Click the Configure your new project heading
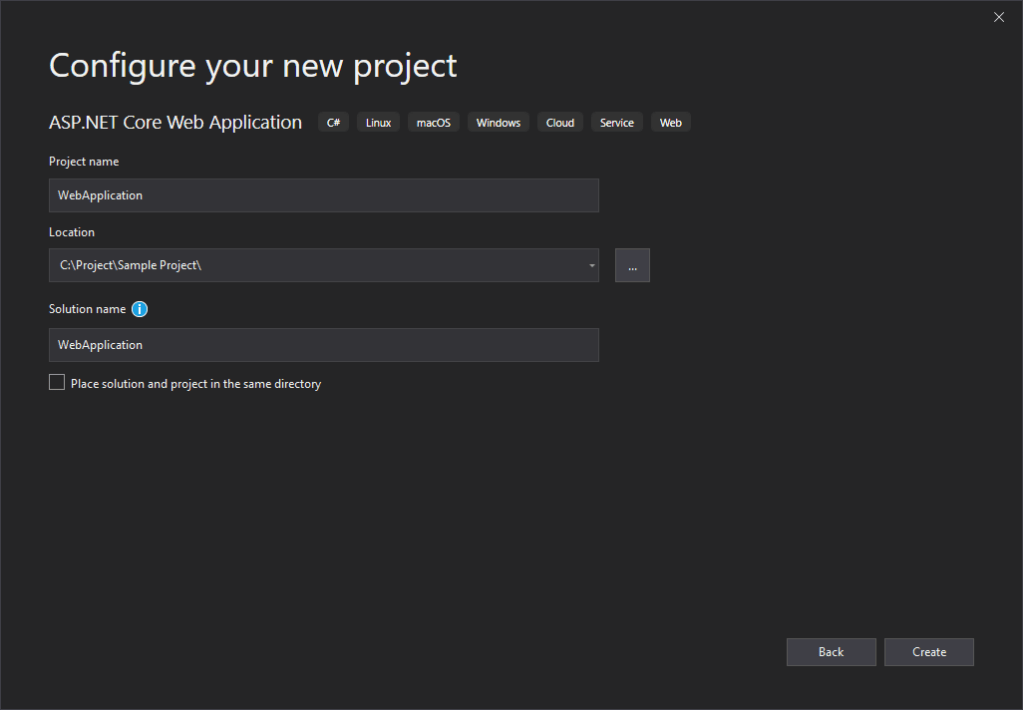This screenshot has height=710, width=1023. (x=253, y=66)
